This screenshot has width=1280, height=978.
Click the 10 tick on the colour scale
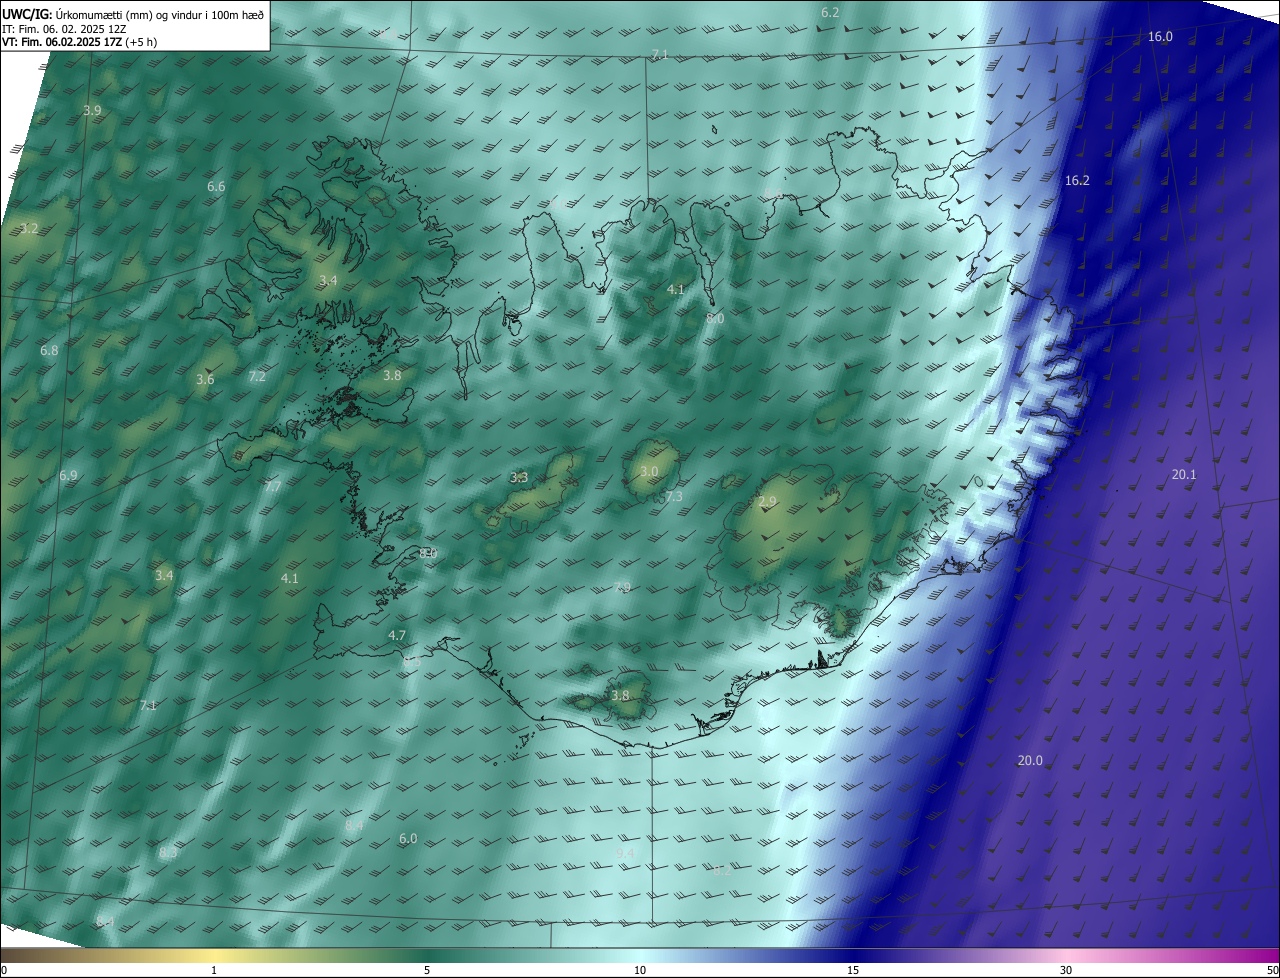tap(640, 970)
